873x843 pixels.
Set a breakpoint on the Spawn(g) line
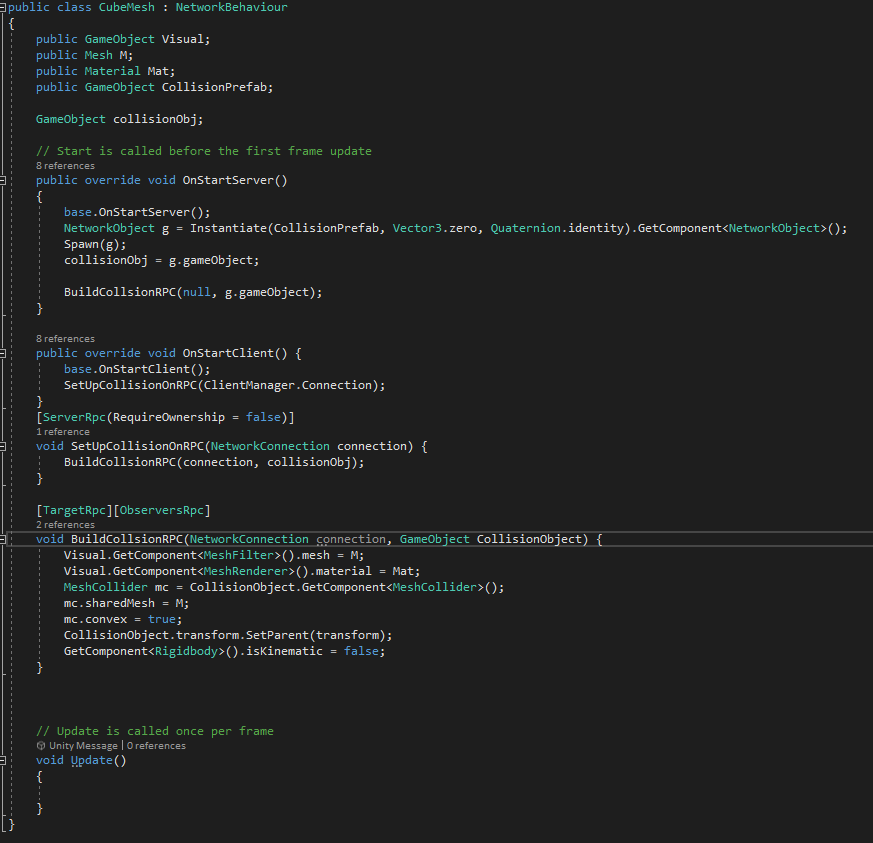10,243
